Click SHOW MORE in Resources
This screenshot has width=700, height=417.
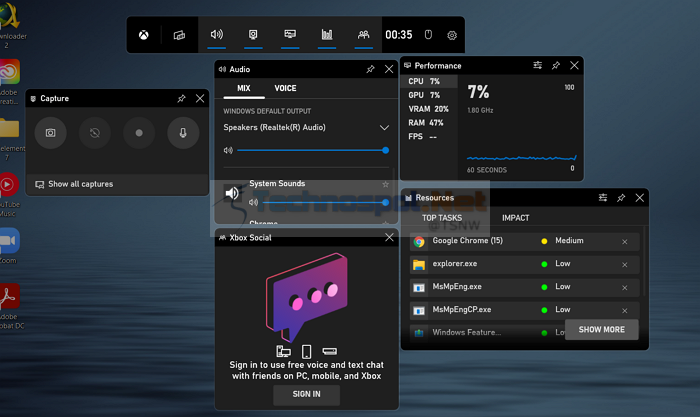[x=602, y=329]
